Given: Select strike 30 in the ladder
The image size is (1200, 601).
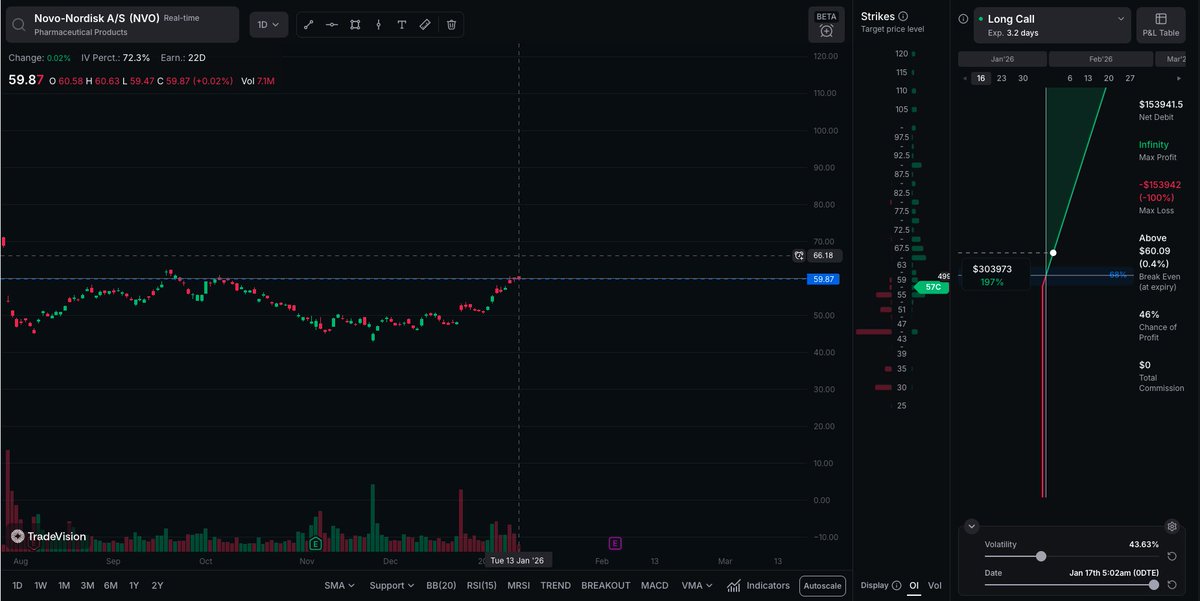Looking at the screenshot, I should (x=901, y=387).
